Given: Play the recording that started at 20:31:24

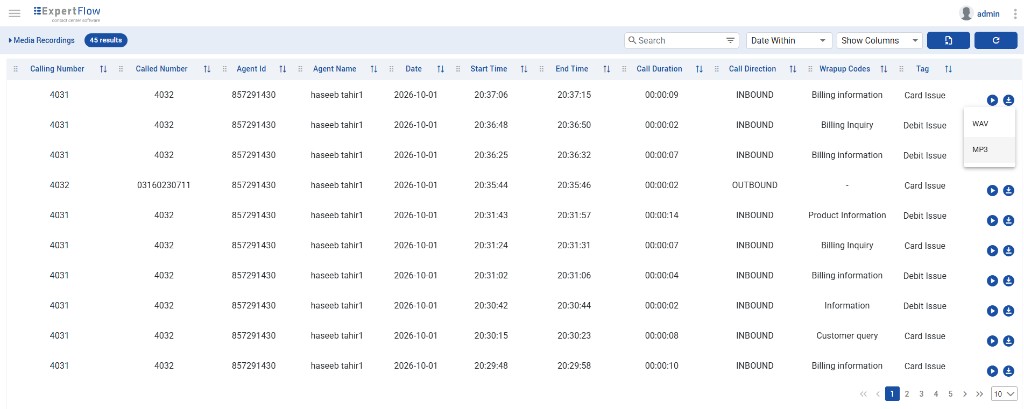Looking at the screenshot, I should (992, 250).
